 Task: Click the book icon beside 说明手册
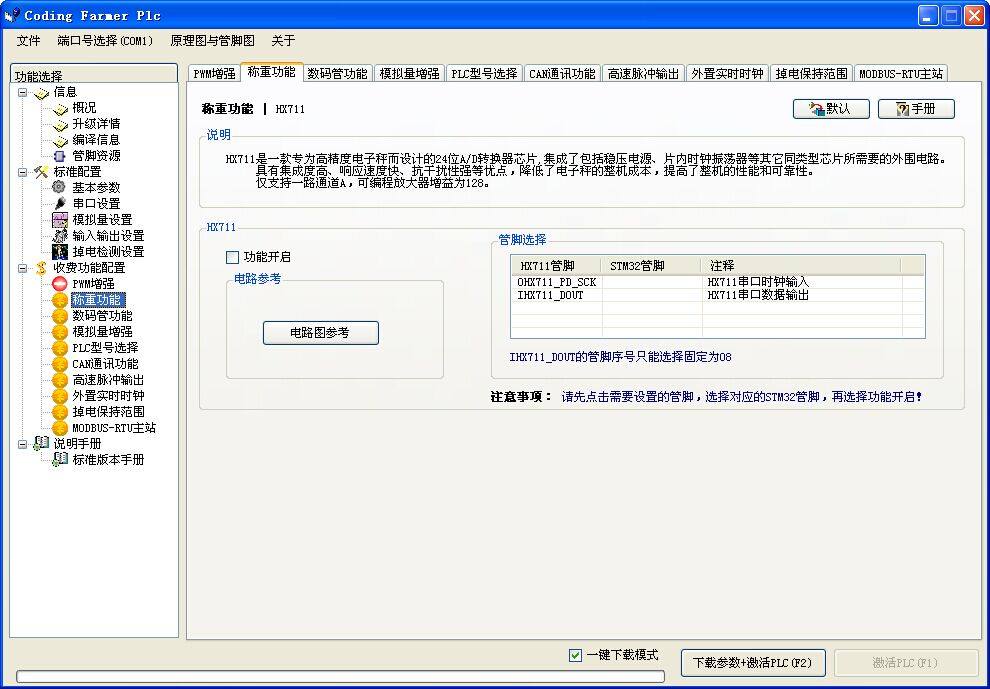click(x=41, y=443)
